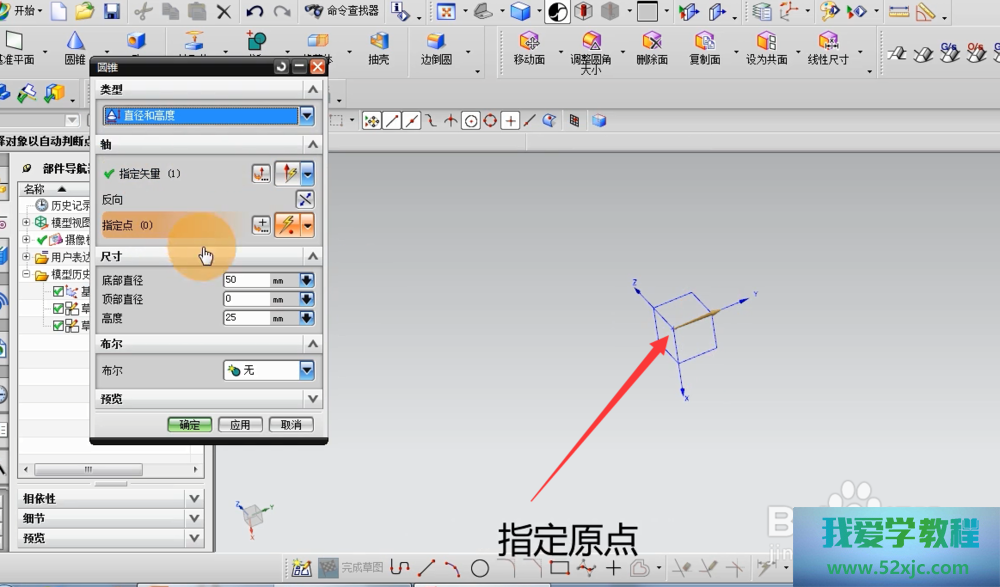Image resolution: width=1000 pixels, height=587 pixels.
Task: Select the Shell (抽壳) tool
Action: (379, 42)
